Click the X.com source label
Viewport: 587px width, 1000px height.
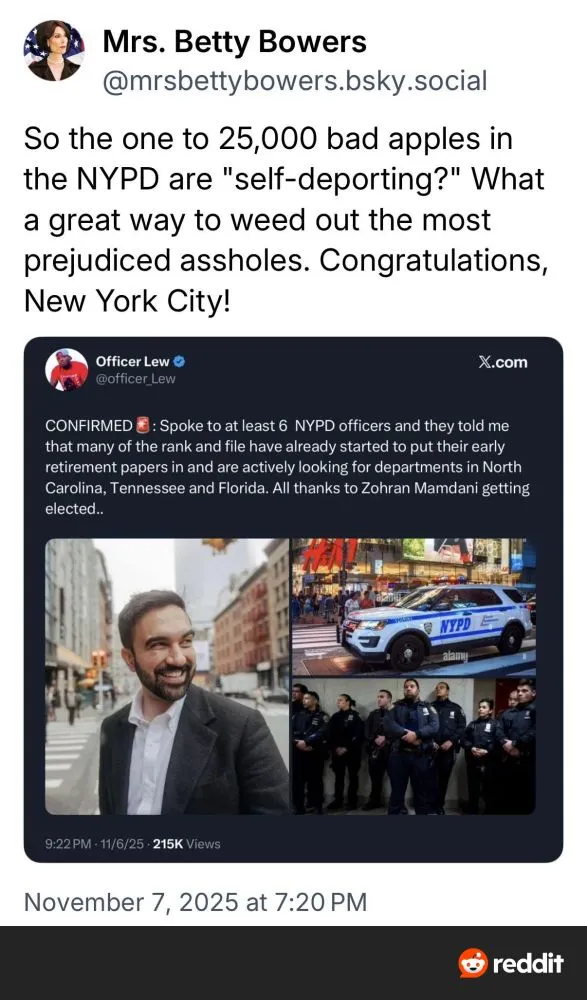pos(503,362)
